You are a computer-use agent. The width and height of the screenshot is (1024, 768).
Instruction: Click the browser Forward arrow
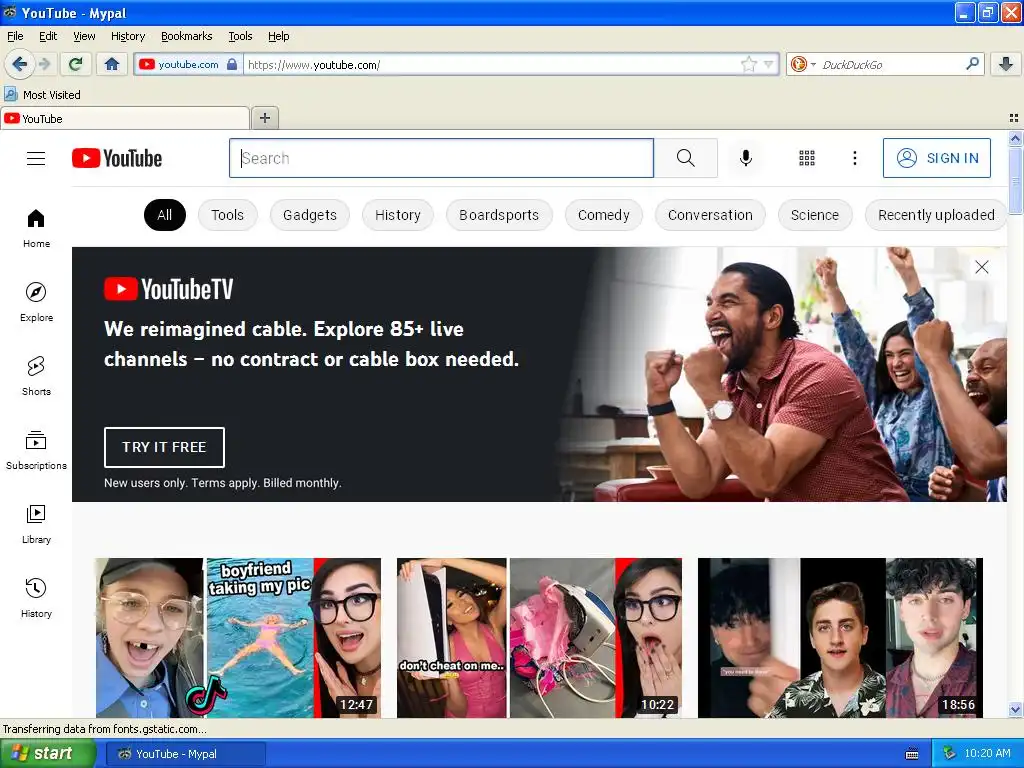tap(44, 64)
